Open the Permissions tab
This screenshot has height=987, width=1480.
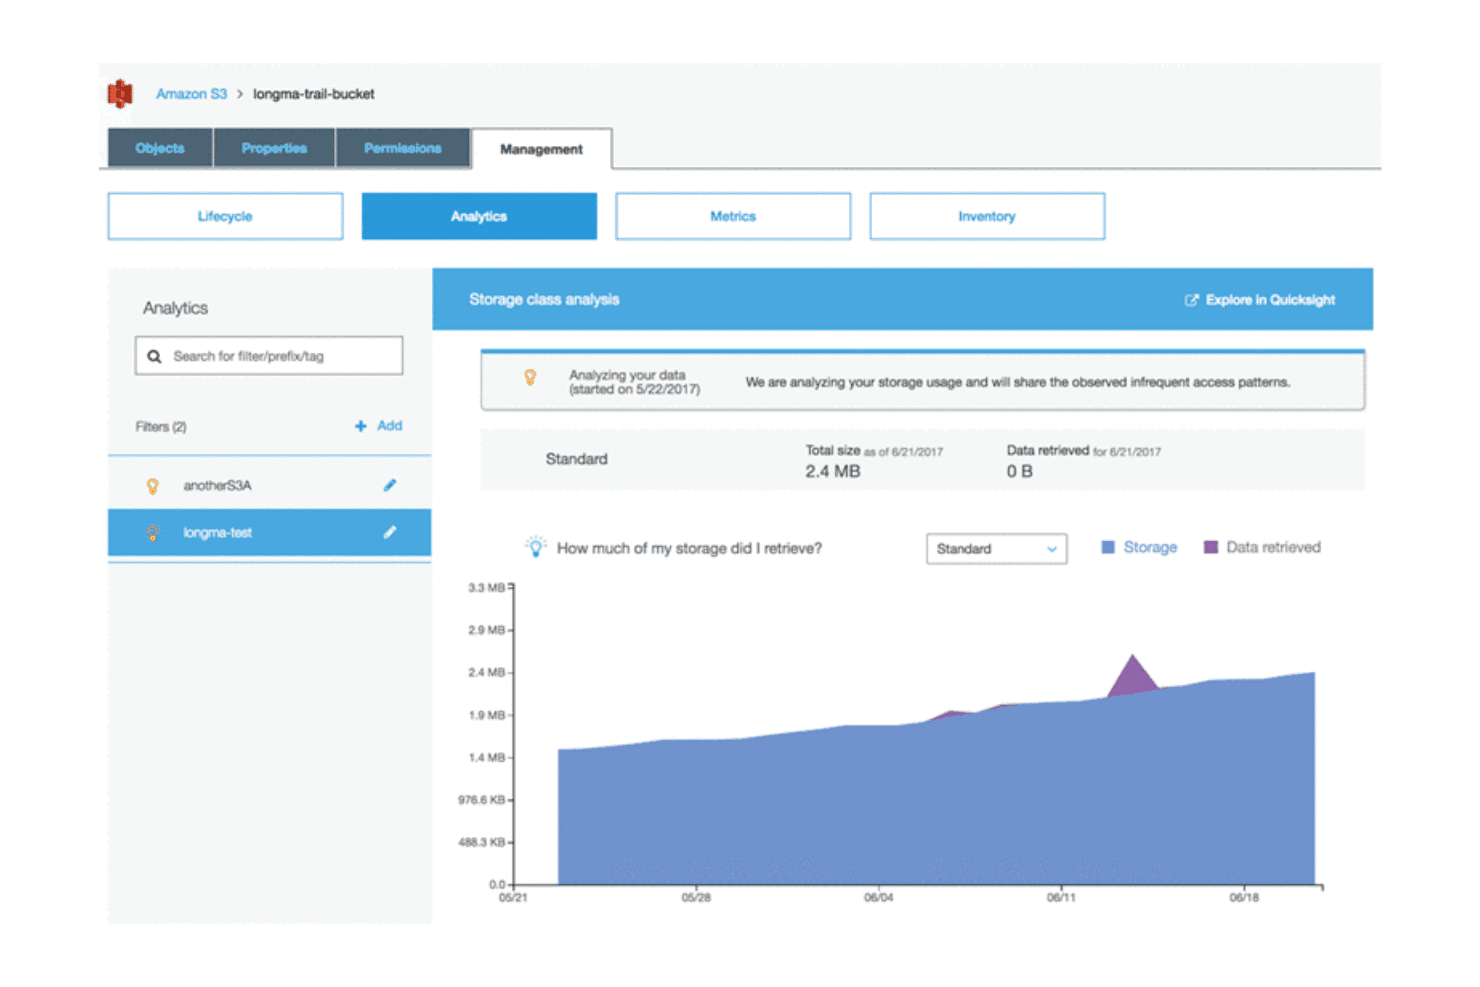point(403,148)
